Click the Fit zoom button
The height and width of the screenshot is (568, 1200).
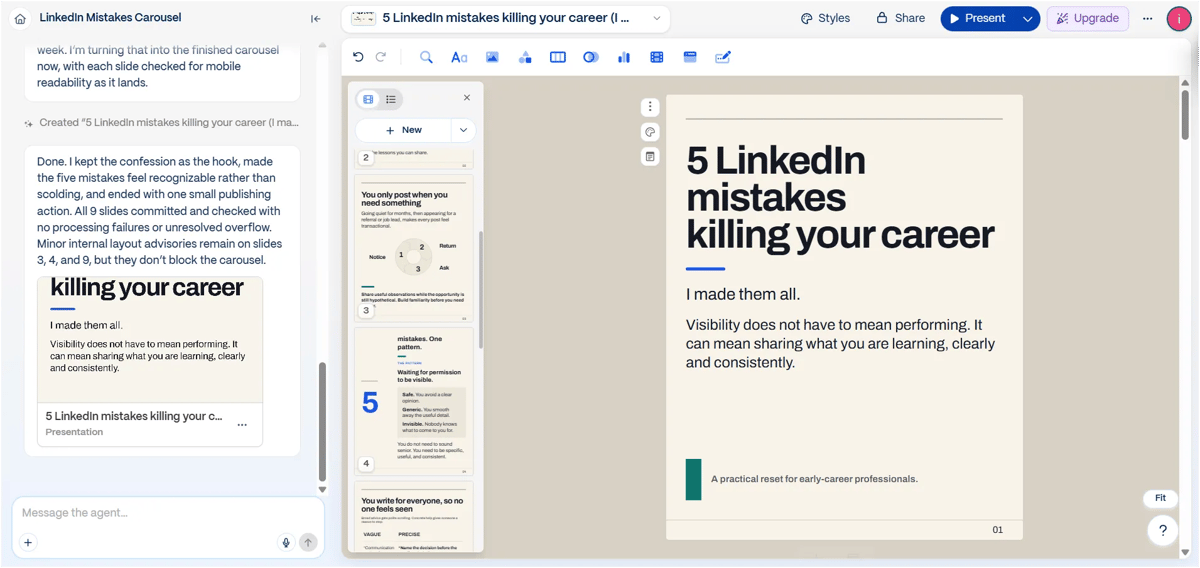click(1160, 498)
